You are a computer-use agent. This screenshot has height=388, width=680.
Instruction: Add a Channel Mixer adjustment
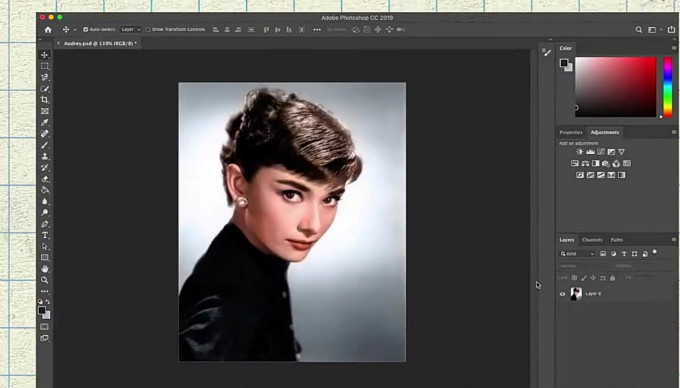click(x=616, y=163)
